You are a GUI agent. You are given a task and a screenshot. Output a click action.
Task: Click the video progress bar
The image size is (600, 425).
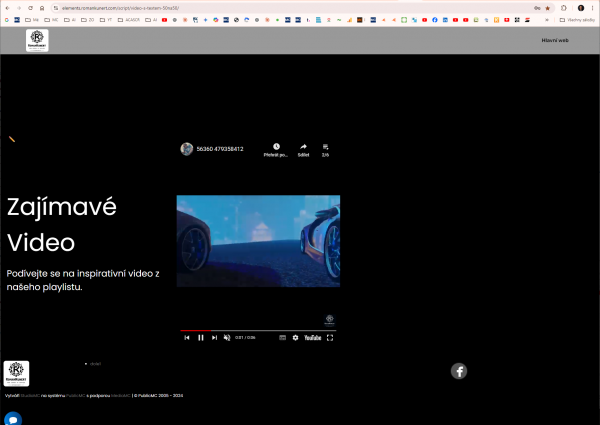(x=258, y=330)
